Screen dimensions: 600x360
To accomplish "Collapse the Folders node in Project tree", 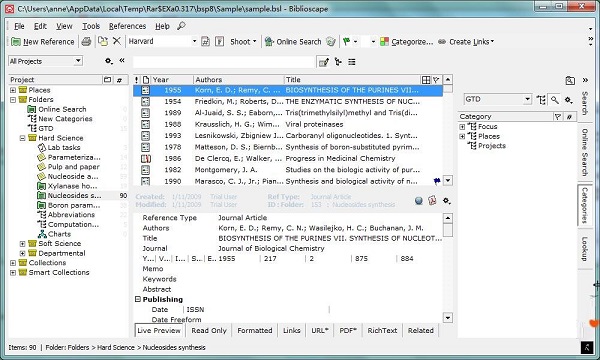I will [13, 100].
